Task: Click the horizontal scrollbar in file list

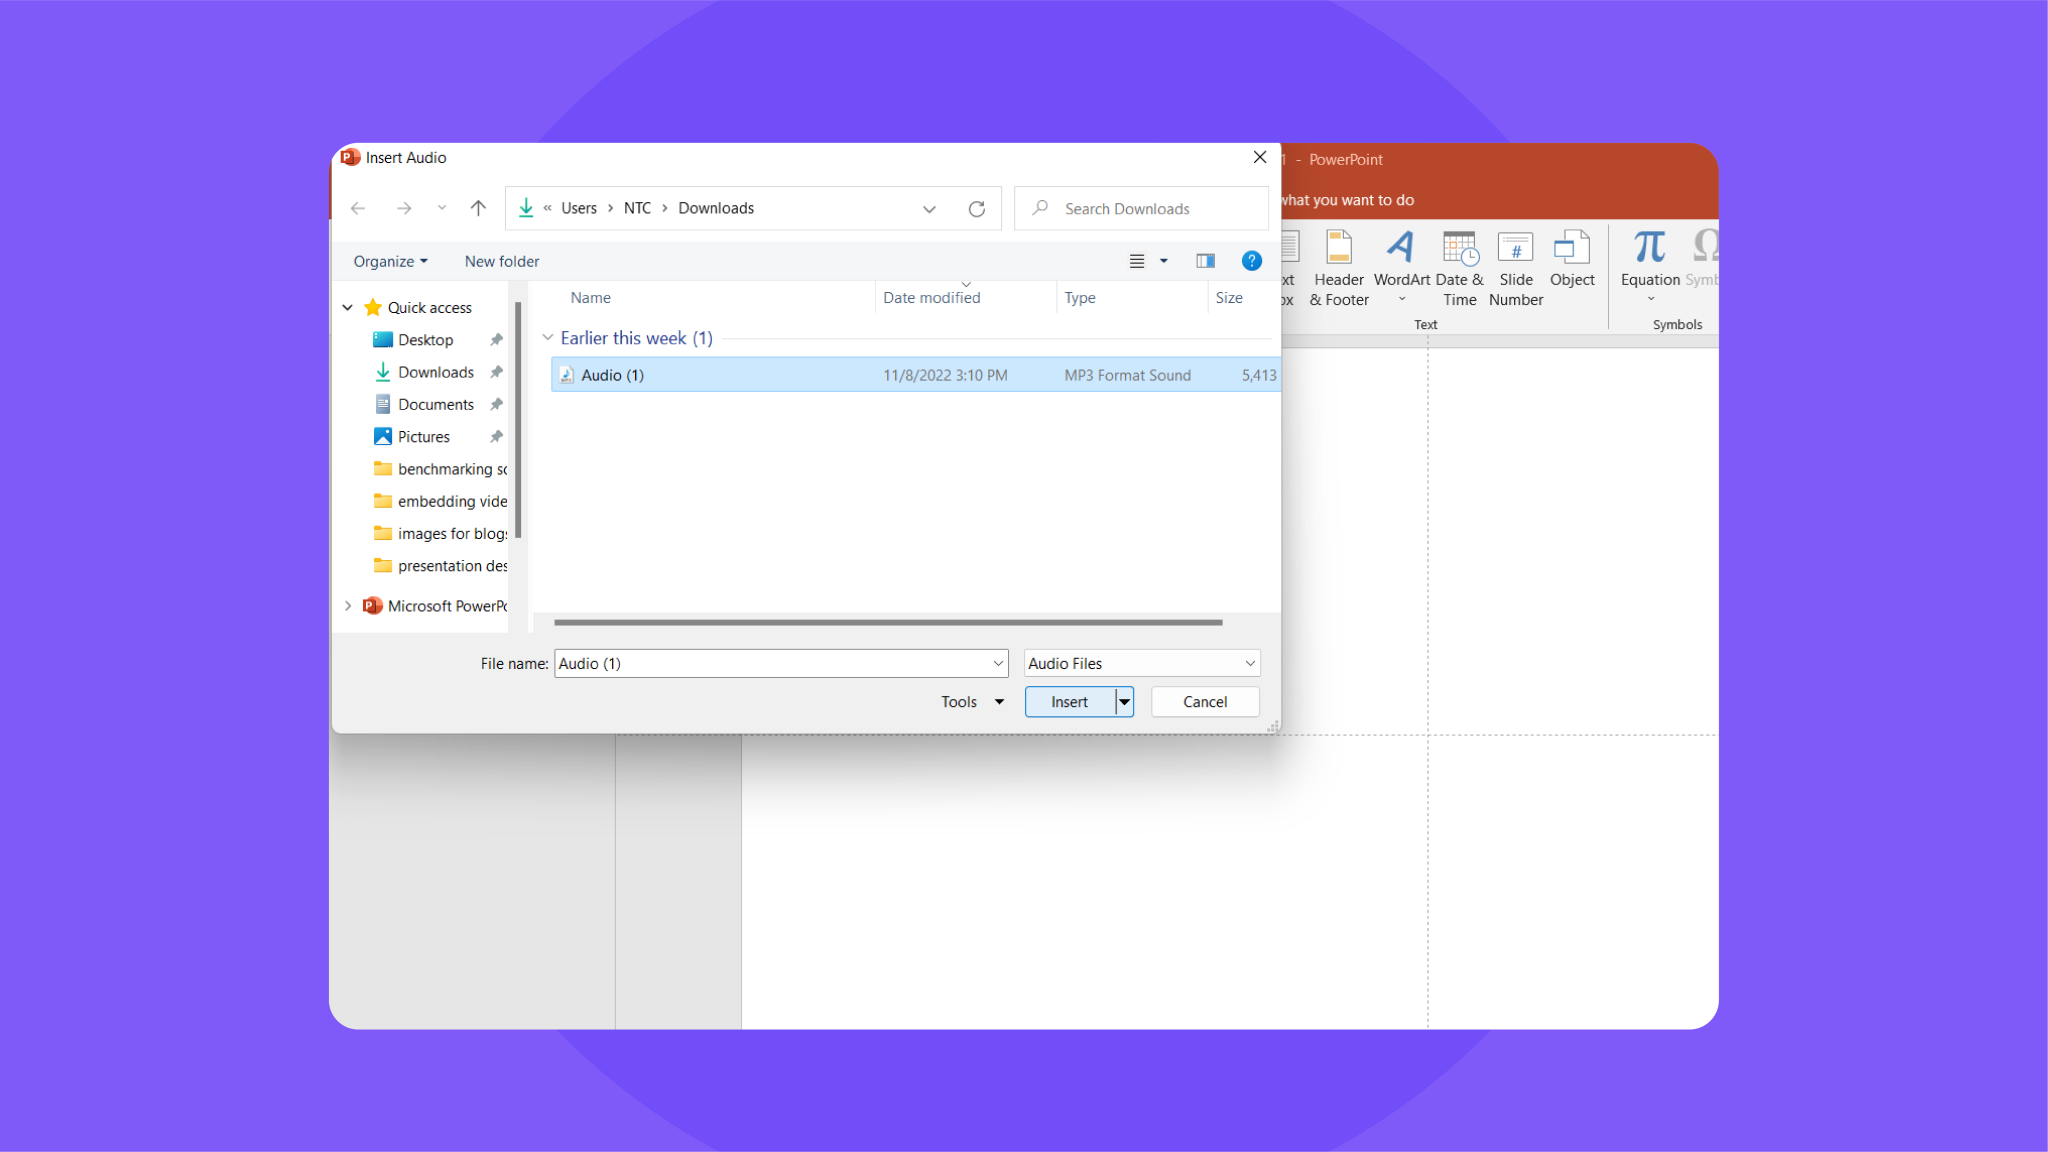Action: (888, 622)
